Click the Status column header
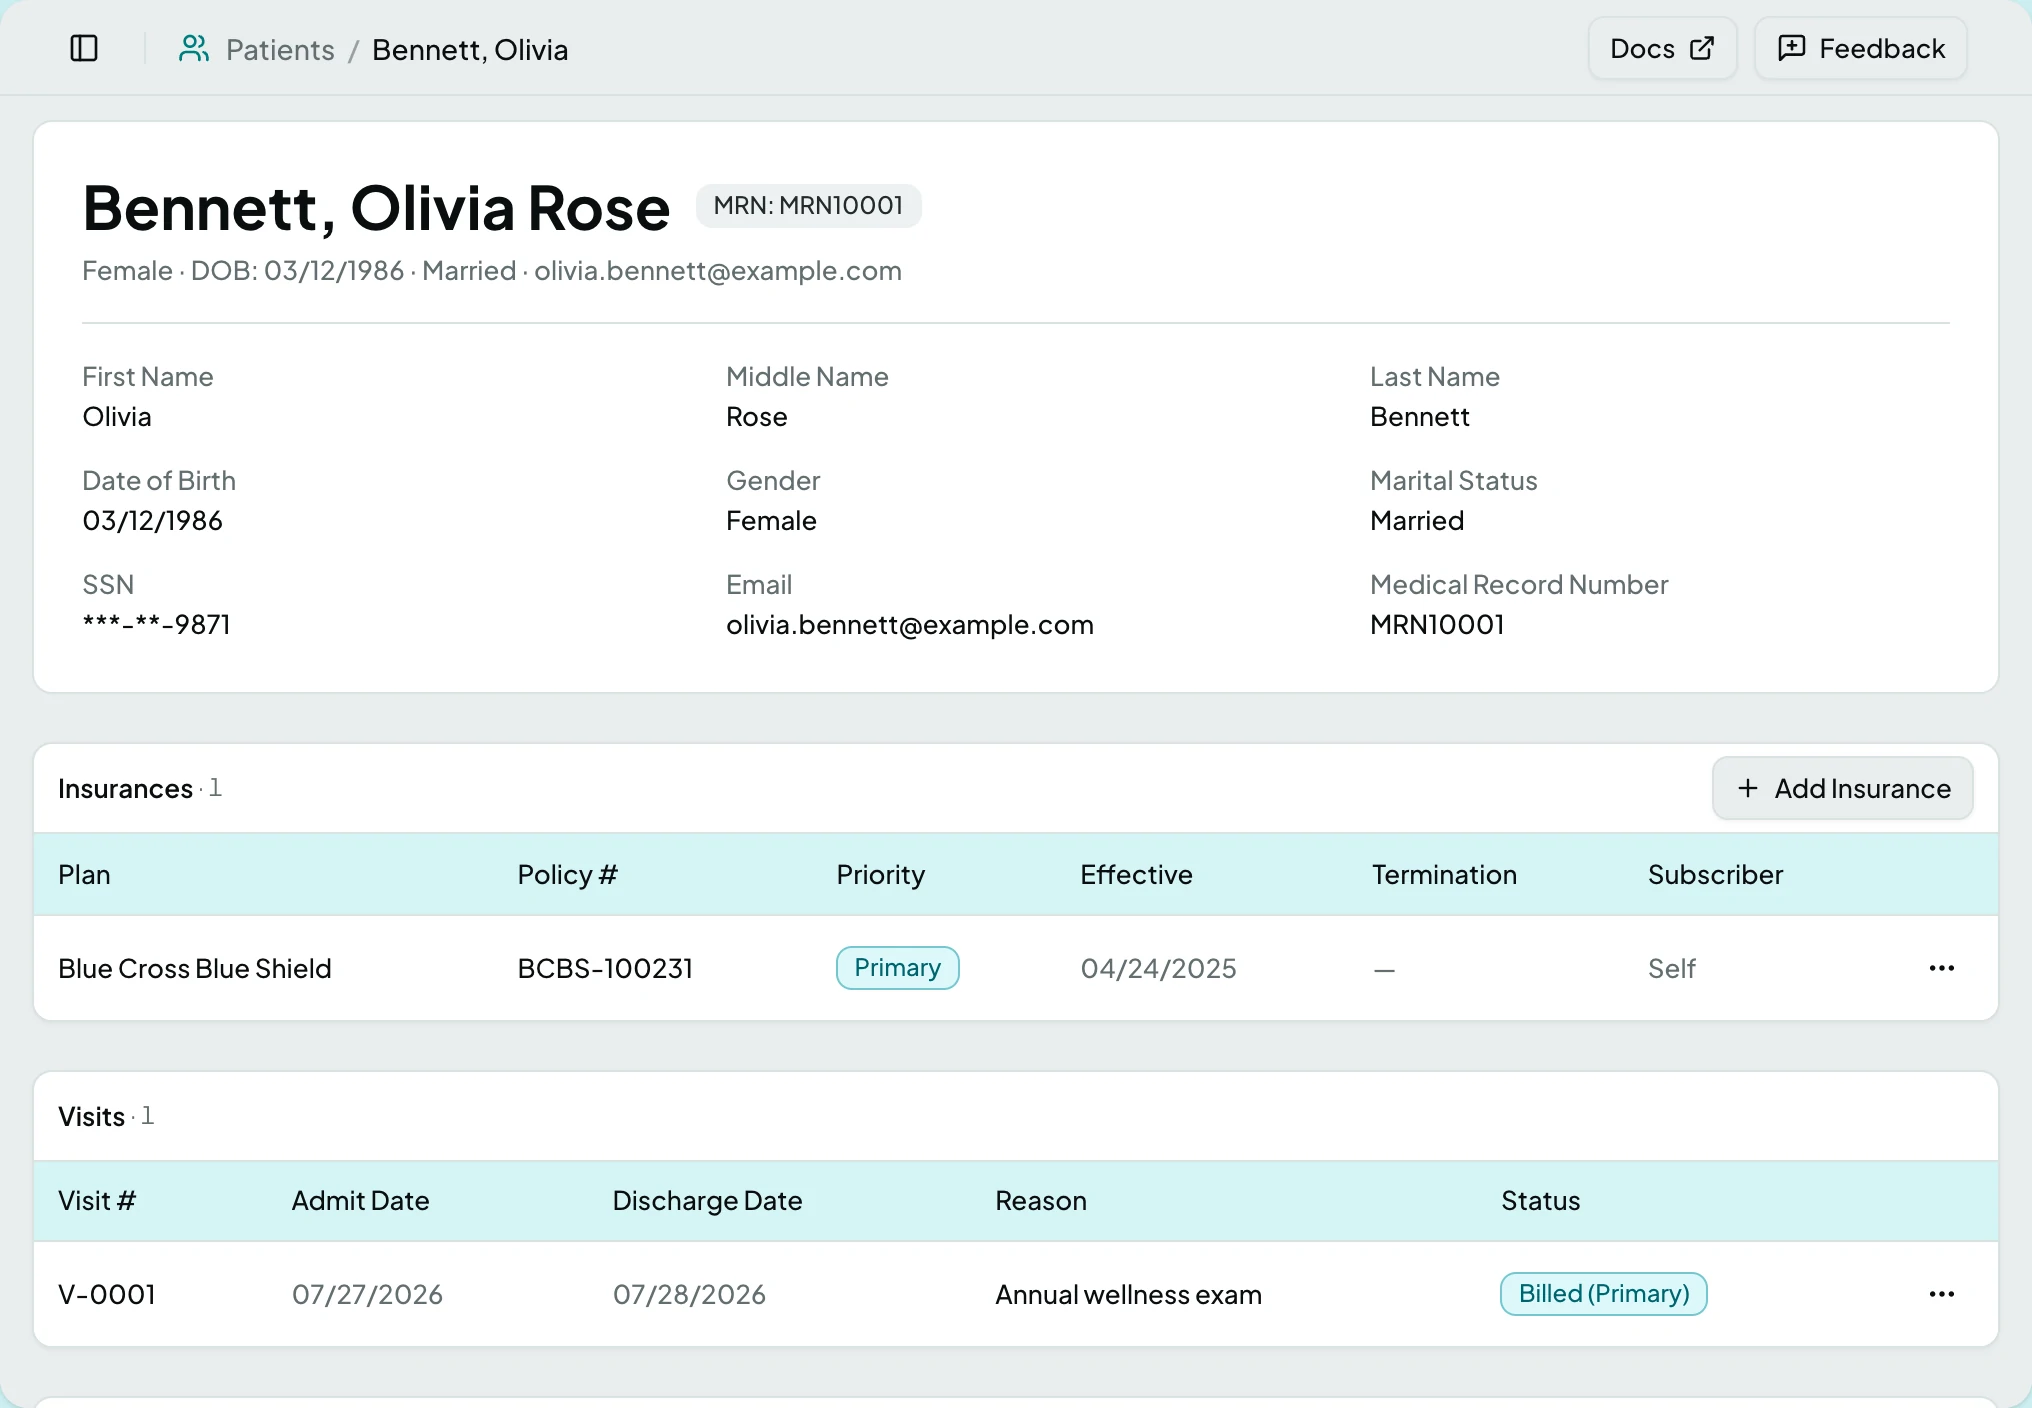The width and height of the screenshot is (2032, 1408). [1540, 1200]
